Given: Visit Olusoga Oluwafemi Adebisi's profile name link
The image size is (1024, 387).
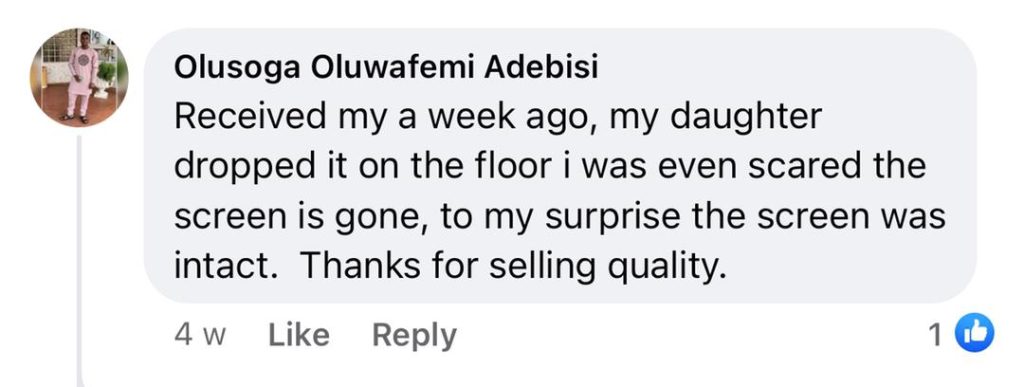Looking at the screenshot, I should [x=385, y=68].
